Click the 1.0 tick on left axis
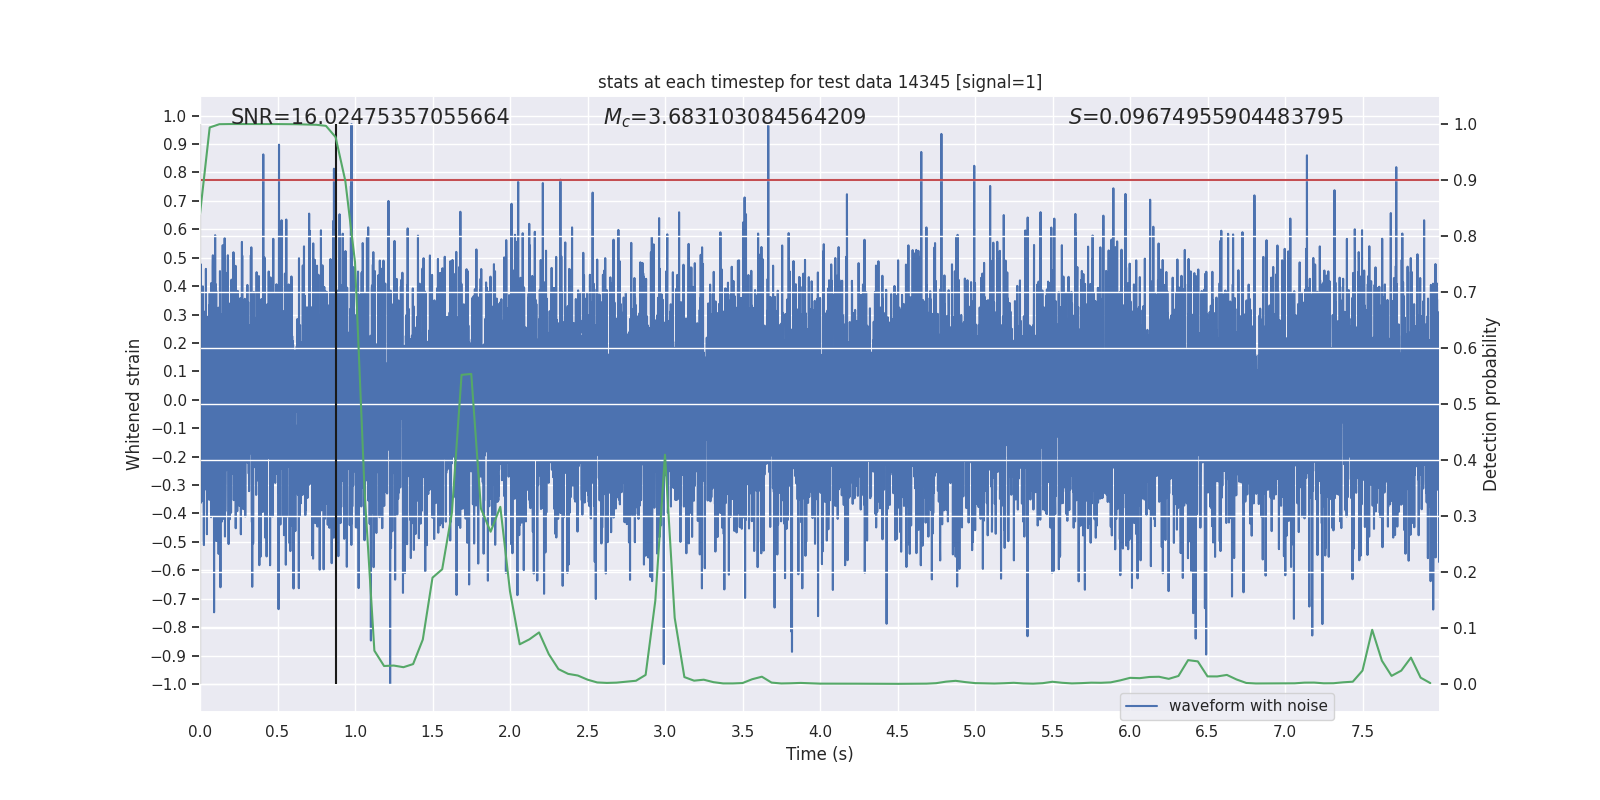The image size is (1600, 800). [175, 117]
